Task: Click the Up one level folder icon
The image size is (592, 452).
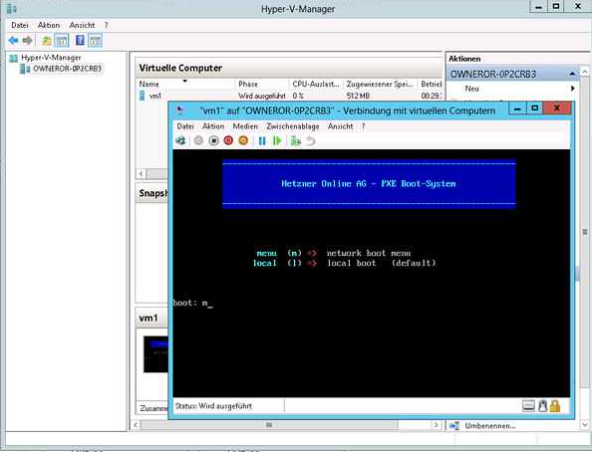Action: click(x=46, y=40)
